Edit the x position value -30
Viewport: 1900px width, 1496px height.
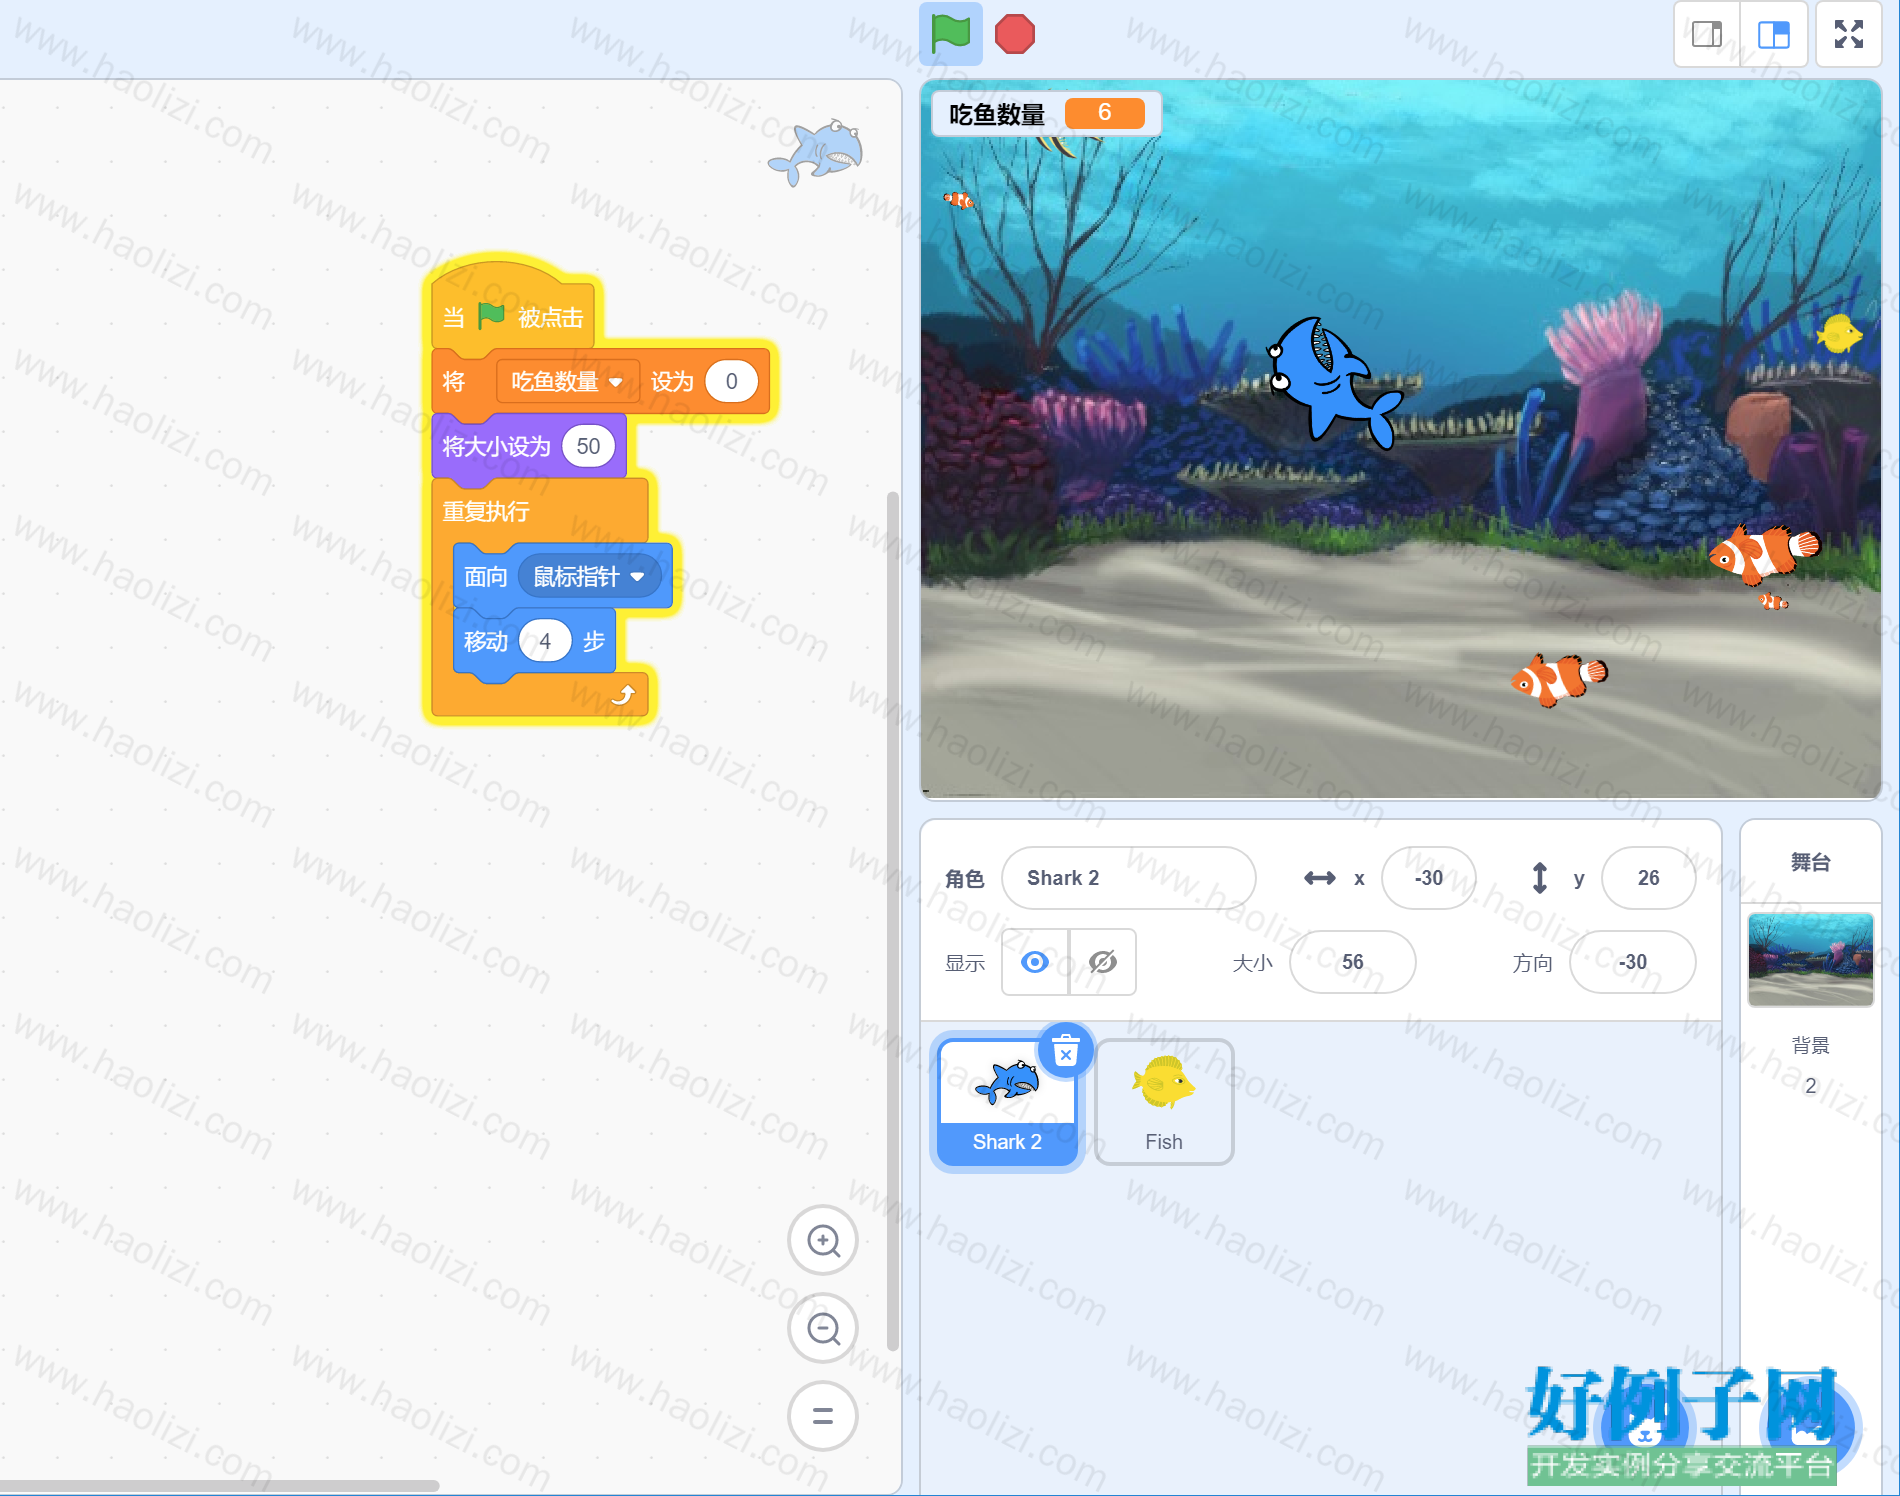tap(1428, 878)
